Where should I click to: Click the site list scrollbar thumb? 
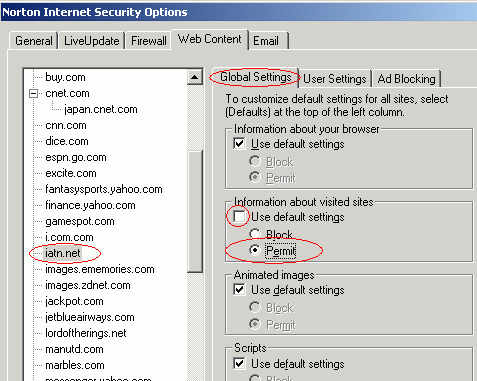195,212
